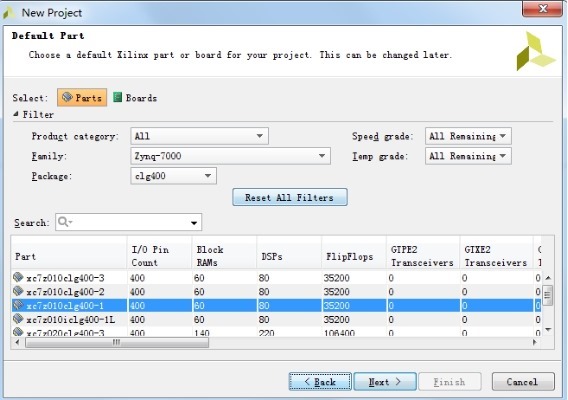This screenshot has height=400, width=568.
Task: Open the Family dropdown showing Zynq-7000
Action: coord(230,156)
